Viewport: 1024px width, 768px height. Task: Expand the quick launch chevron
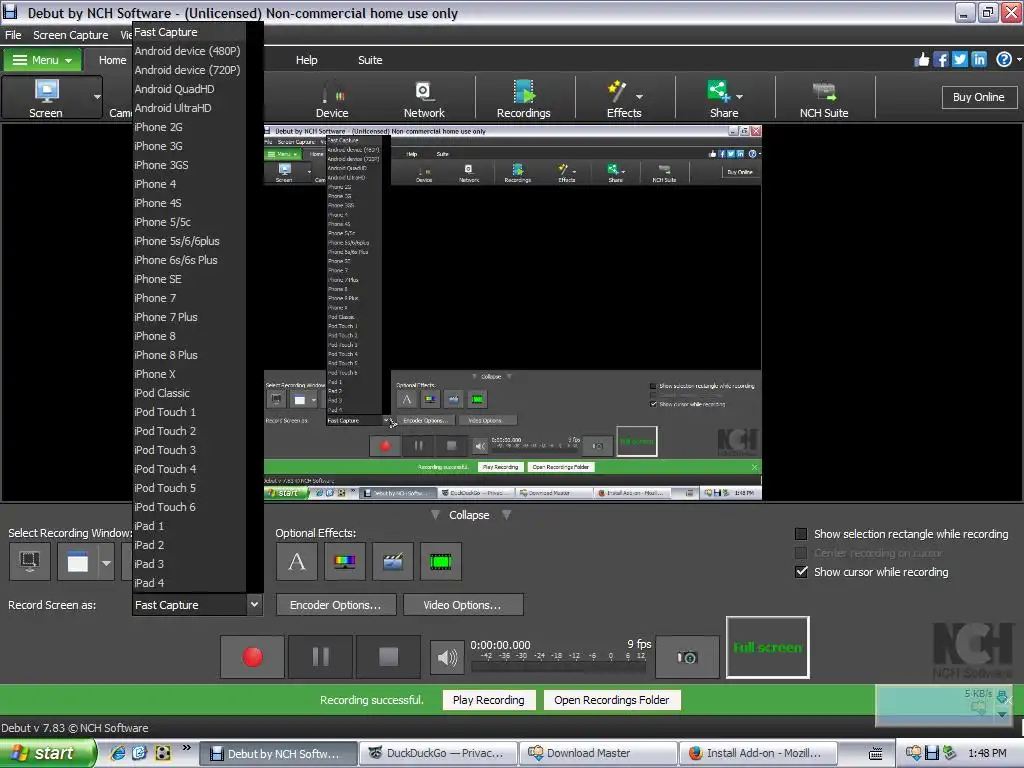pos(187,748)
